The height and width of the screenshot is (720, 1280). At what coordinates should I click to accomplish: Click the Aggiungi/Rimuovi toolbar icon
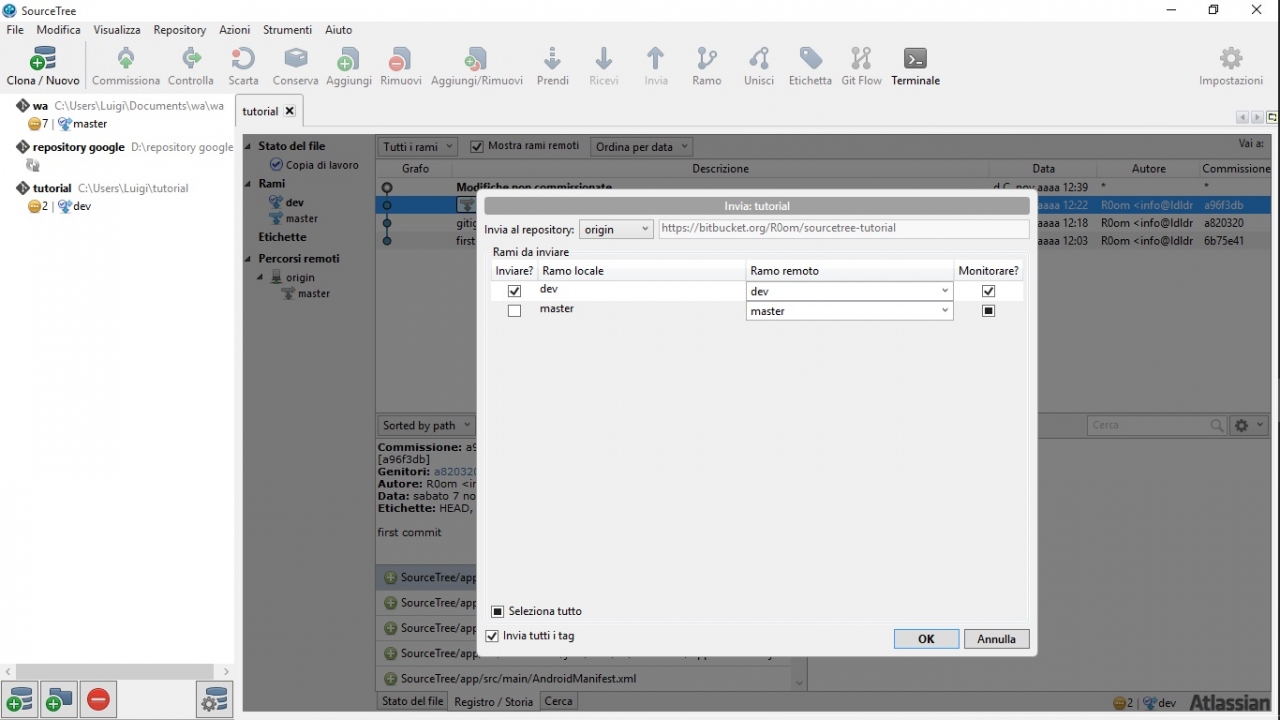tap(477, 66)
